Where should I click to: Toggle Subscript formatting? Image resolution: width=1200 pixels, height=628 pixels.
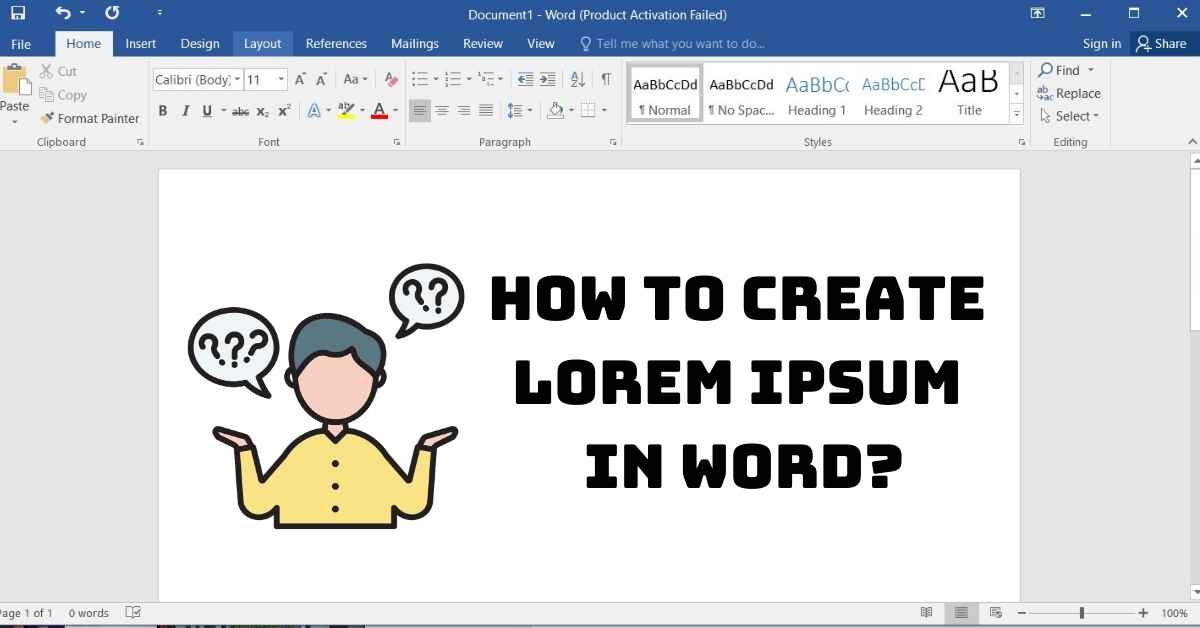262,111
